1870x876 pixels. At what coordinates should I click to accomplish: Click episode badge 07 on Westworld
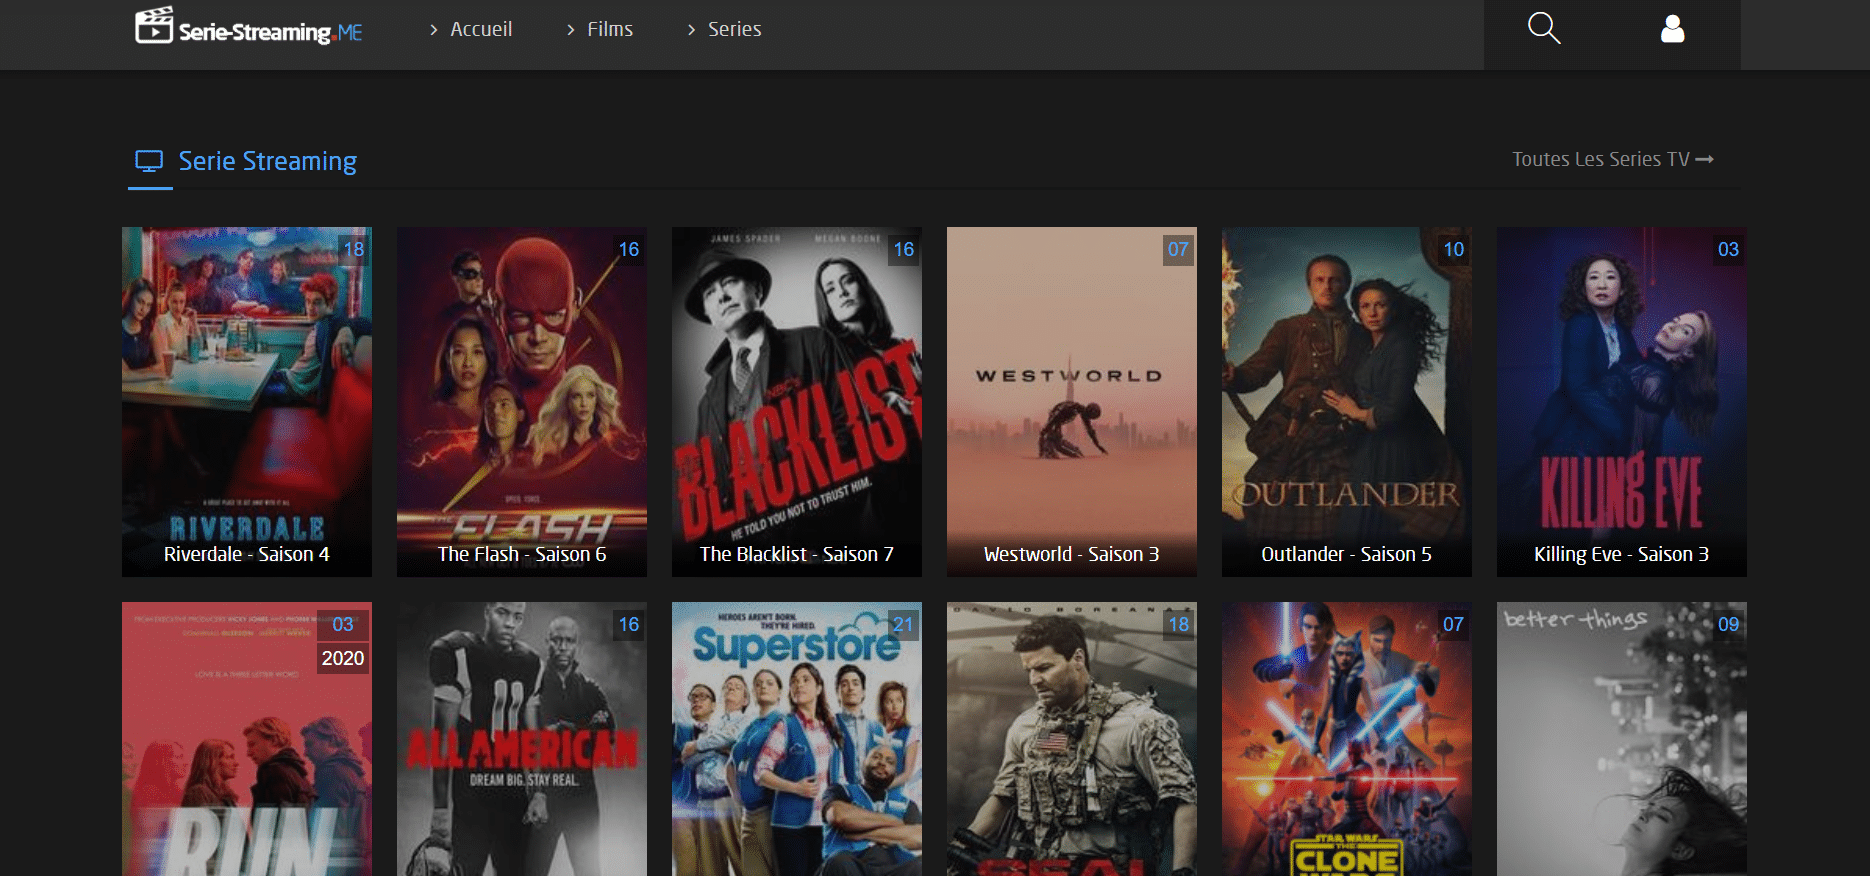1179,249
